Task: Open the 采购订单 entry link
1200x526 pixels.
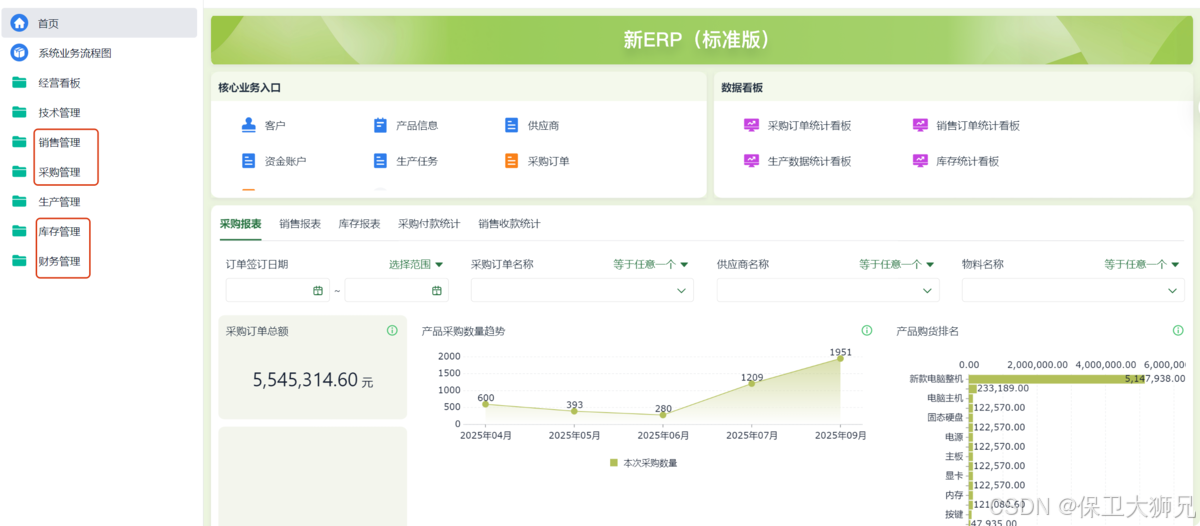Action: coord(548,161)
